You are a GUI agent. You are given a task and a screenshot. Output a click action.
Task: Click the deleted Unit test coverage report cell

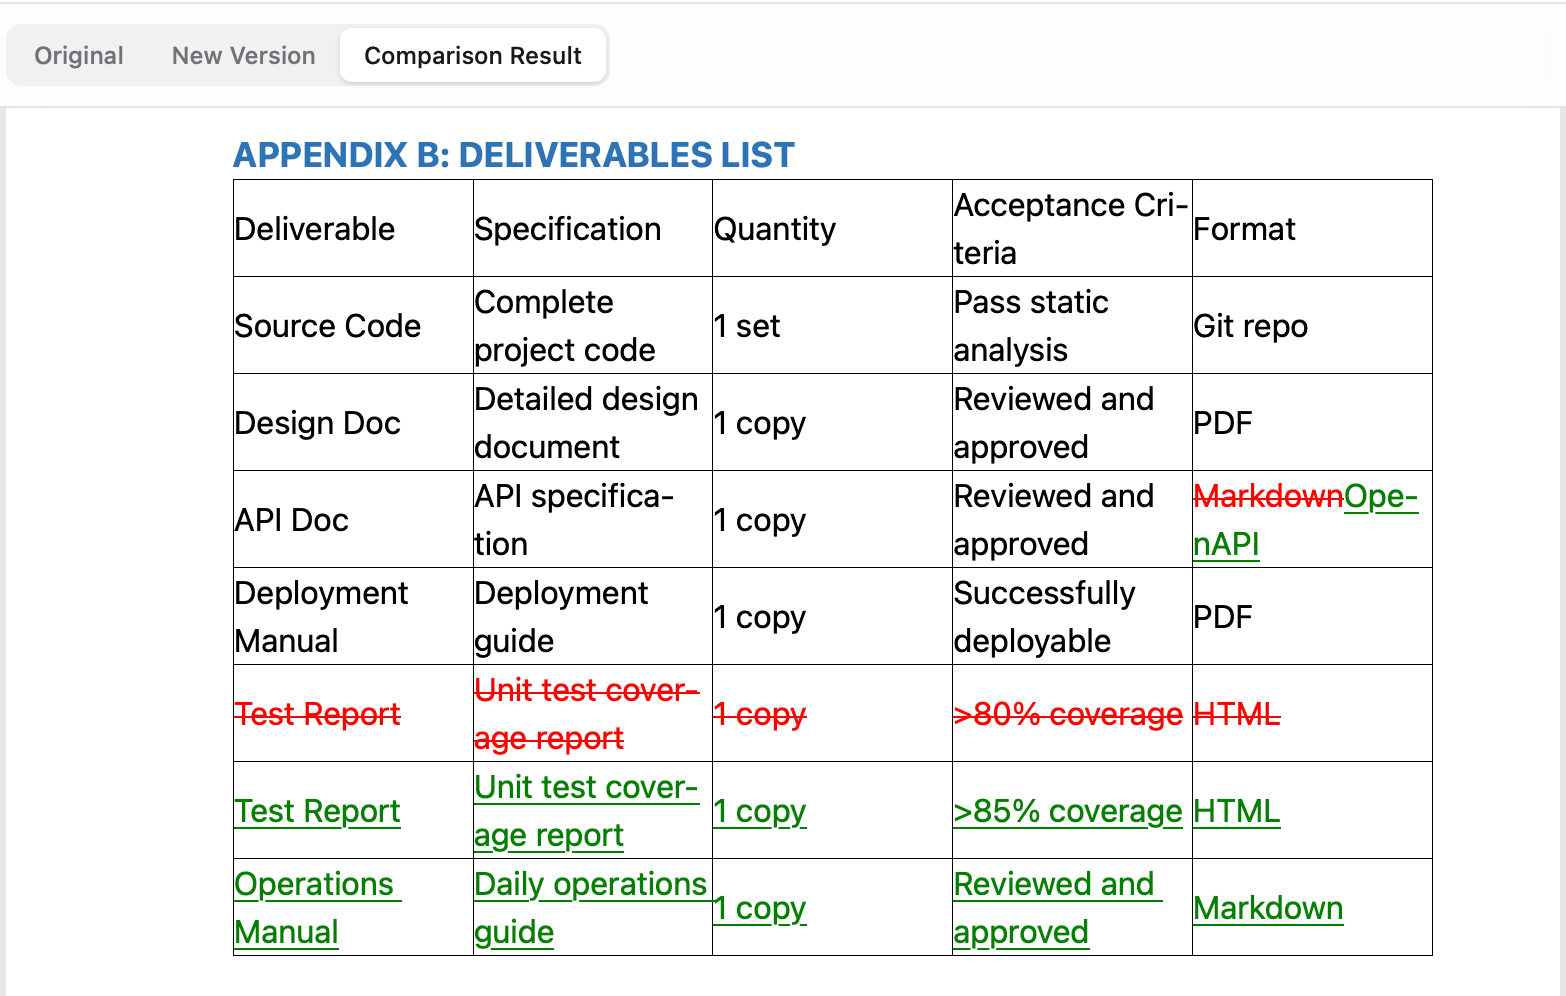pyautogui.click(x=593, y=714)
